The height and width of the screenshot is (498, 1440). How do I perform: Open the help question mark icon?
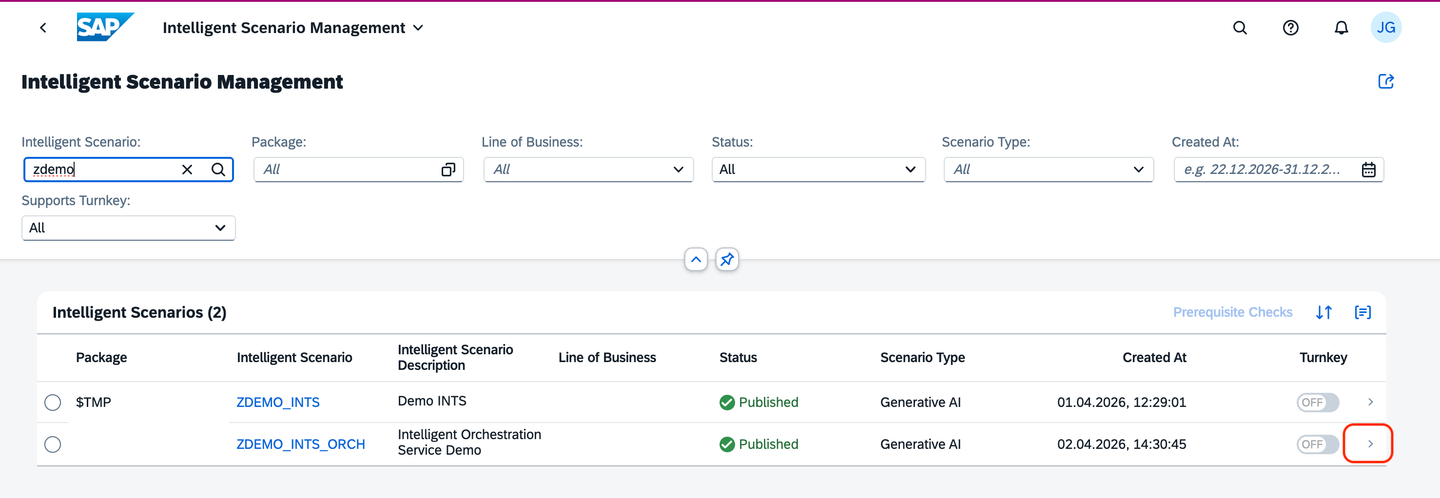click(x=1291, y=28)
